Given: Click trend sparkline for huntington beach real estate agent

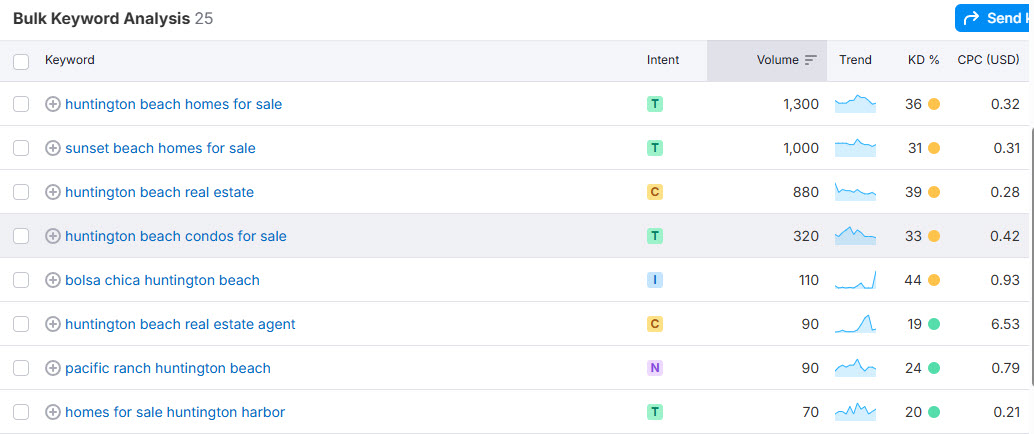Looking at the screenshot, I should click(855, 324).
